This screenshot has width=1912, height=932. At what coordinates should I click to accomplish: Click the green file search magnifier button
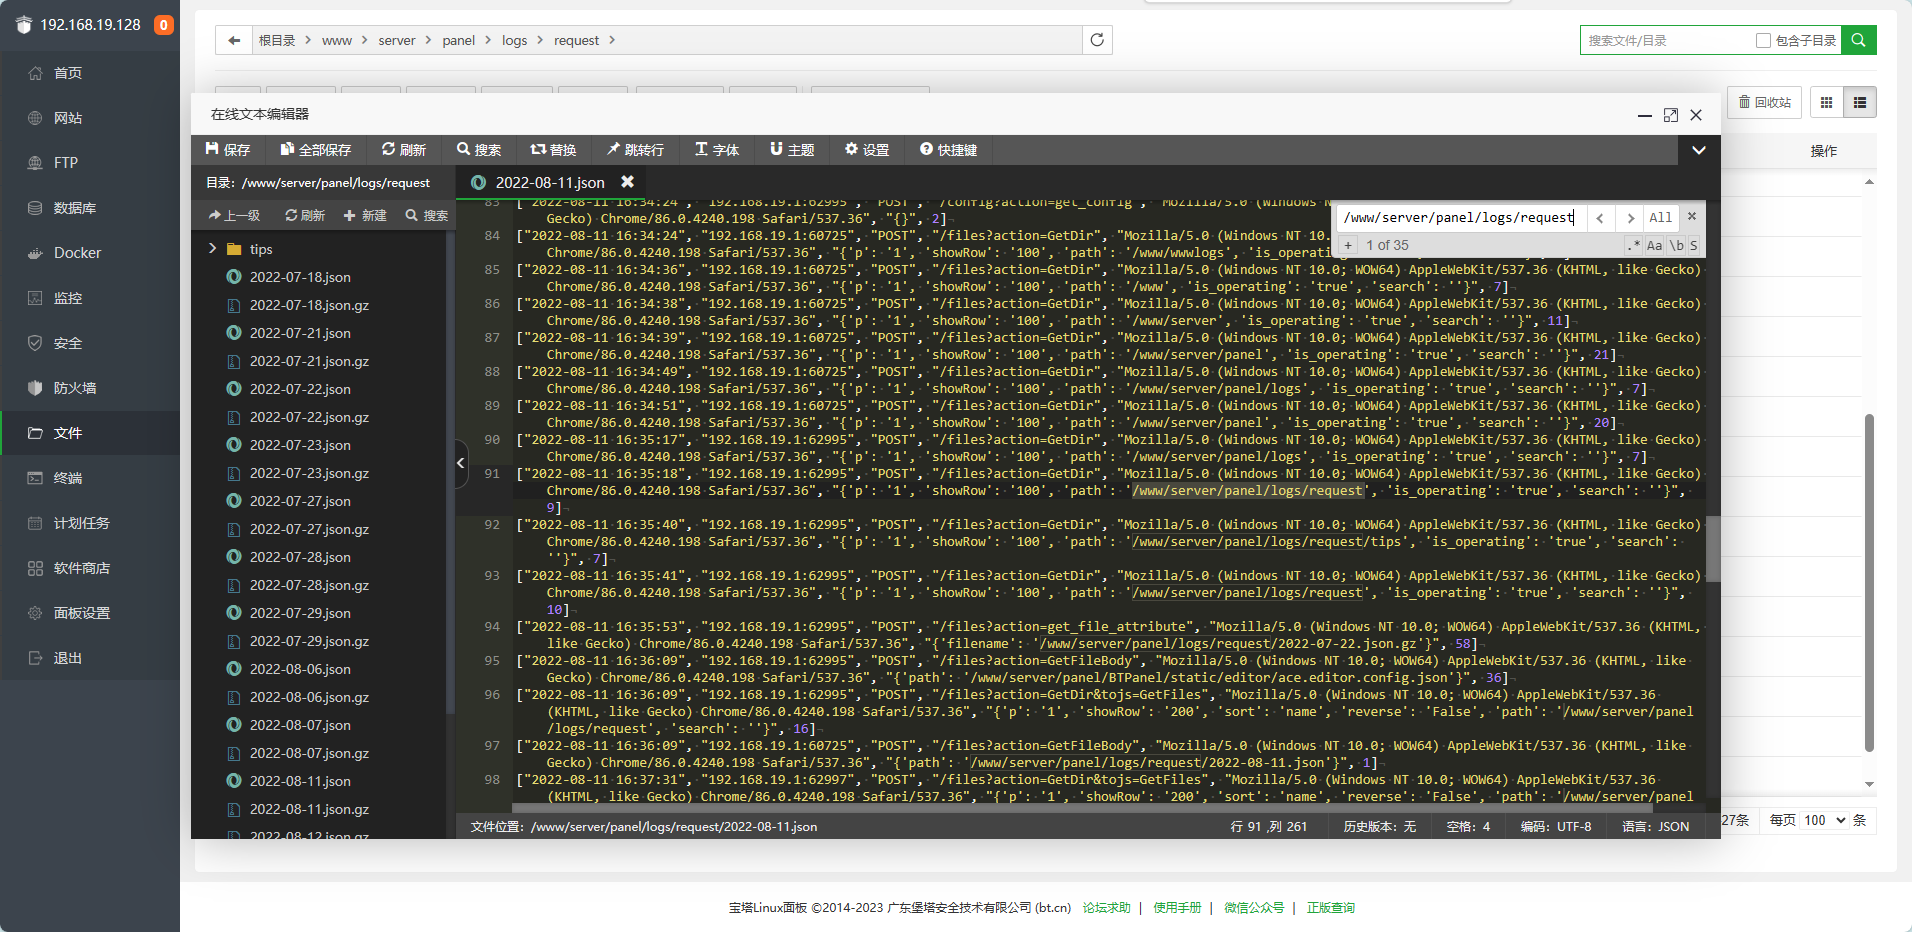[x=1858, y=40]
